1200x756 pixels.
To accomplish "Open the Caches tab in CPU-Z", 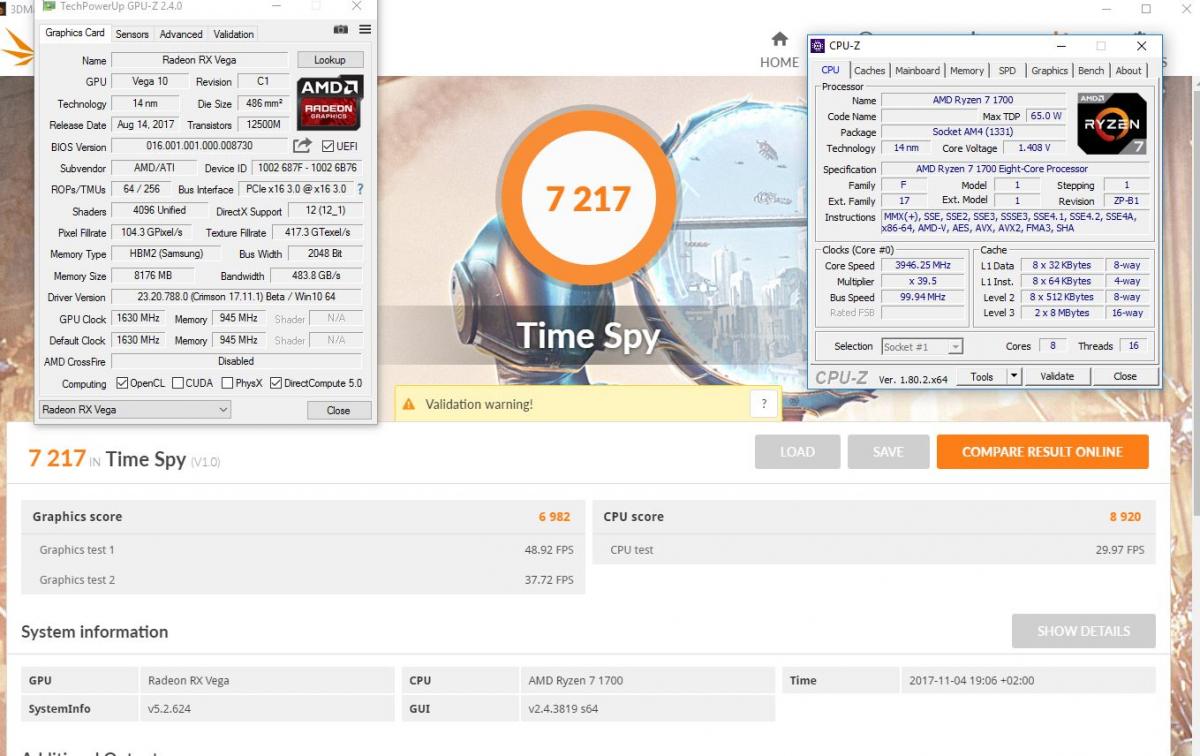I will tap(869, 70).
